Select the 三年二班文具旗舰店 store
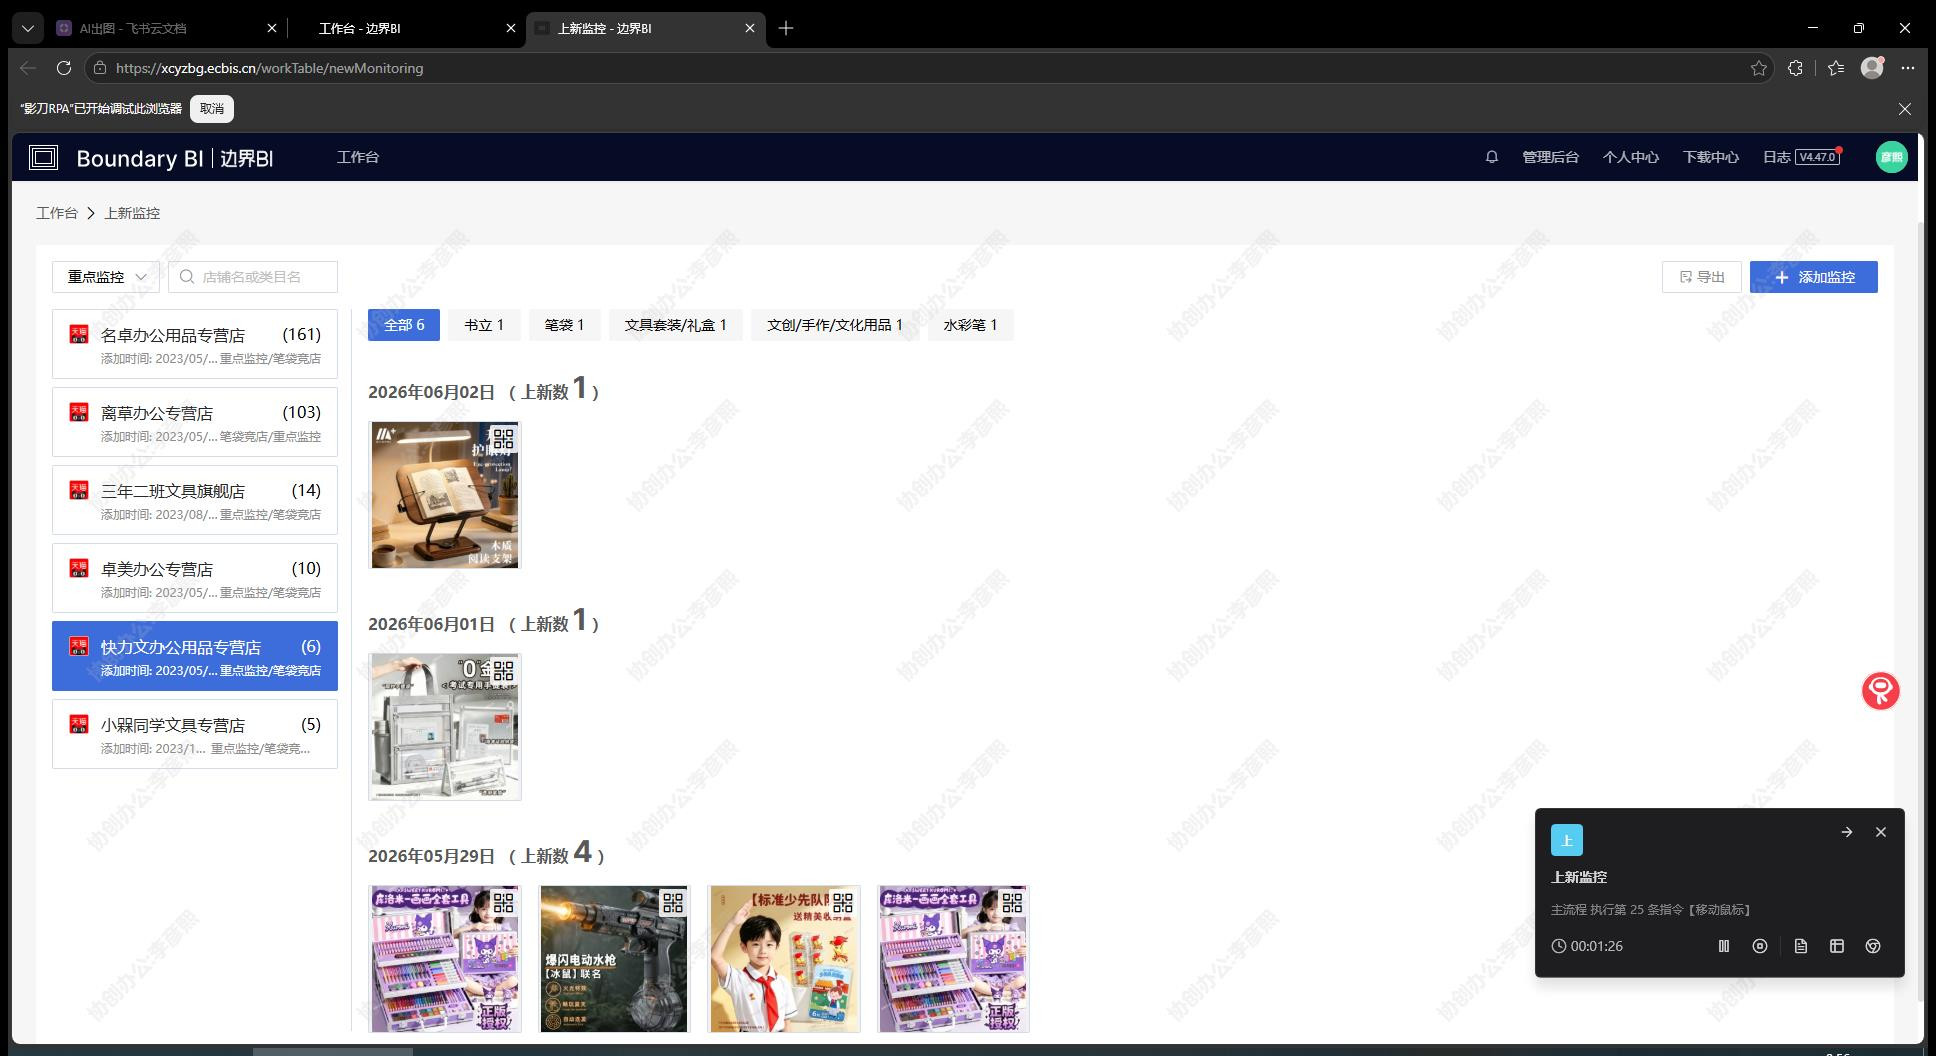Viewport: 1936px width, 1056px height. click(195, 500)
